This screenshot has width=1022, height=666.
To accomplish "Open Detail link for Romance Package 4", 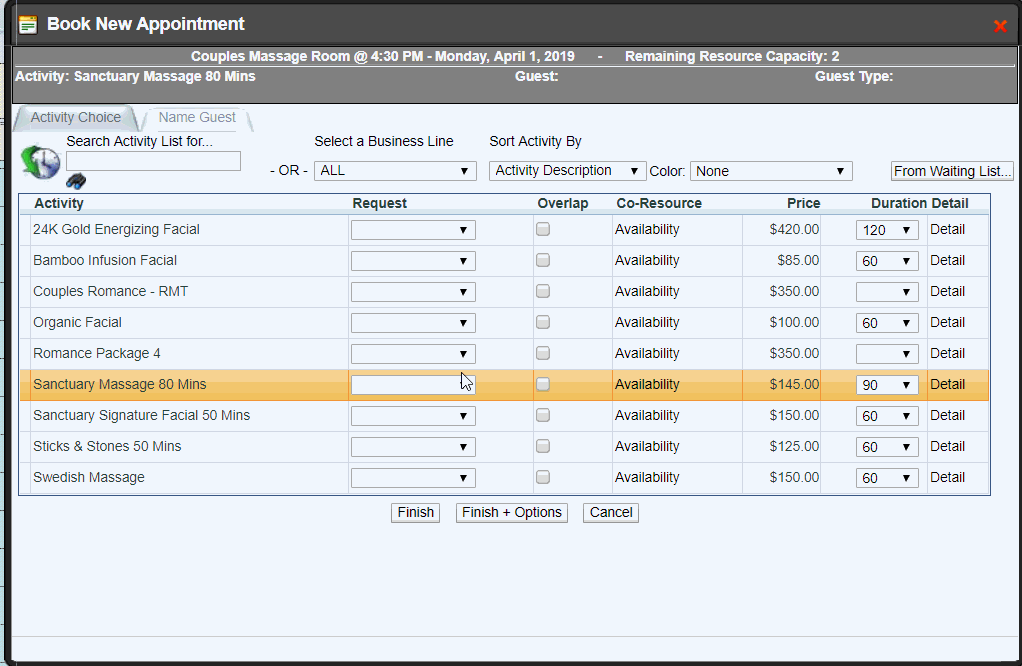I will click(947, 353).
